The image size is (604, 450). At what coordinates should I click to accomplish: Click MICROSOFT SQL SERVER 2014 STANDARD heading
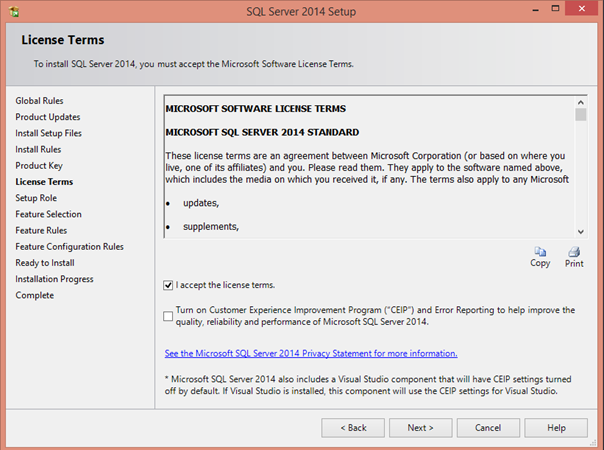[x=262, y=133]
